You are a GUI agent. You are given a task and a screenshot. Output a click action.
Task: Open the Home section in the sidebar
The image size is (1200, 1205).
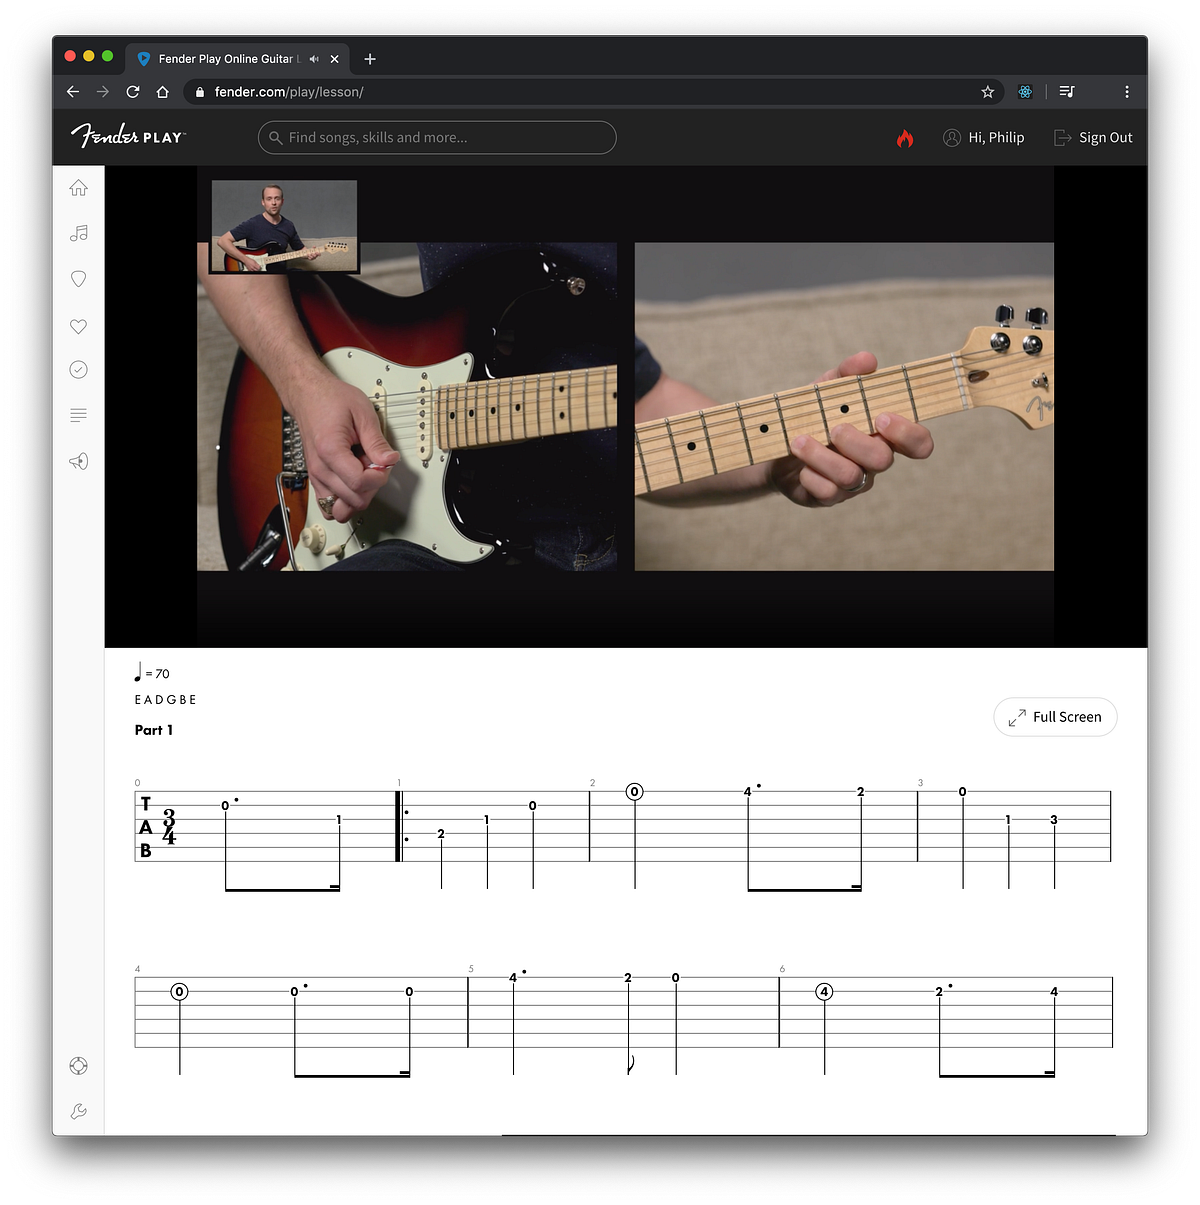[78, 187]
